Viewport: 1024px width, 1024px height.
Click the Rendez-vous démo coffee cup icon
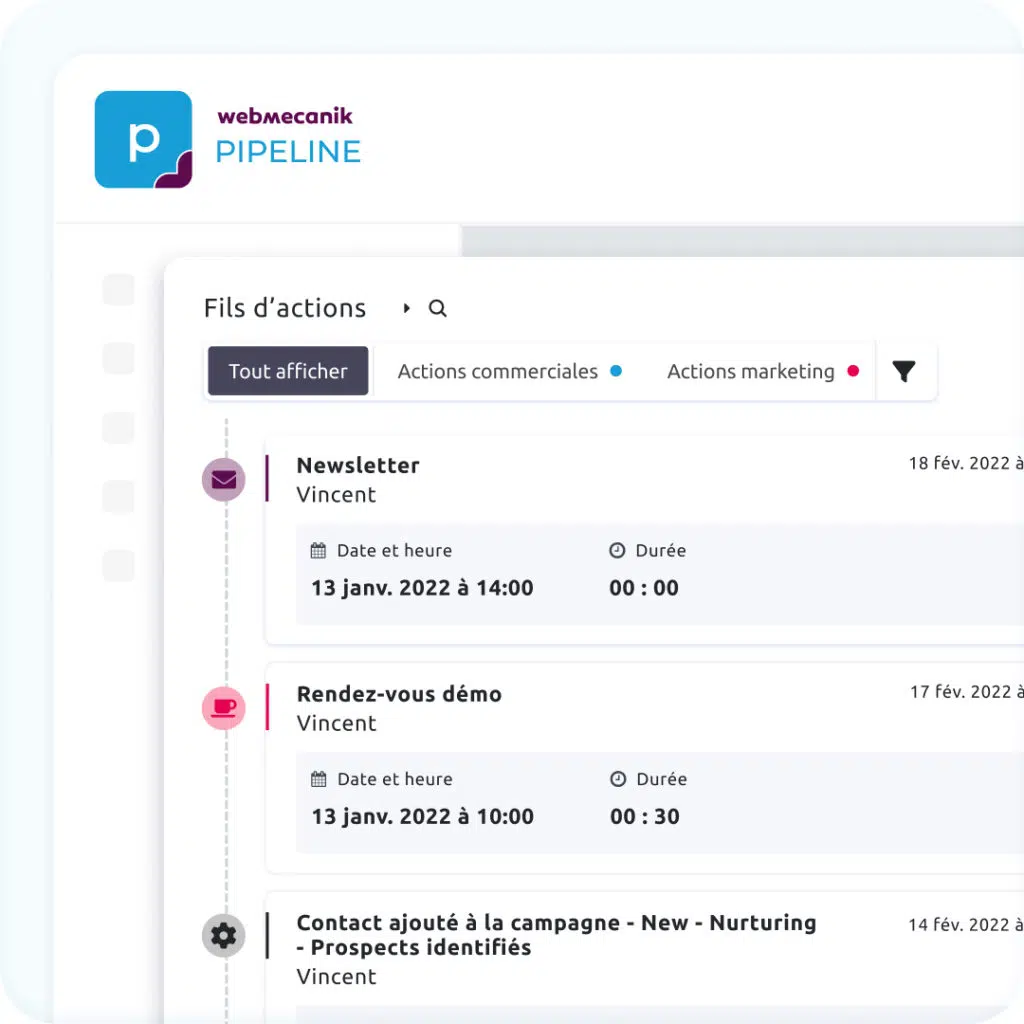click(x=224, y=708)
